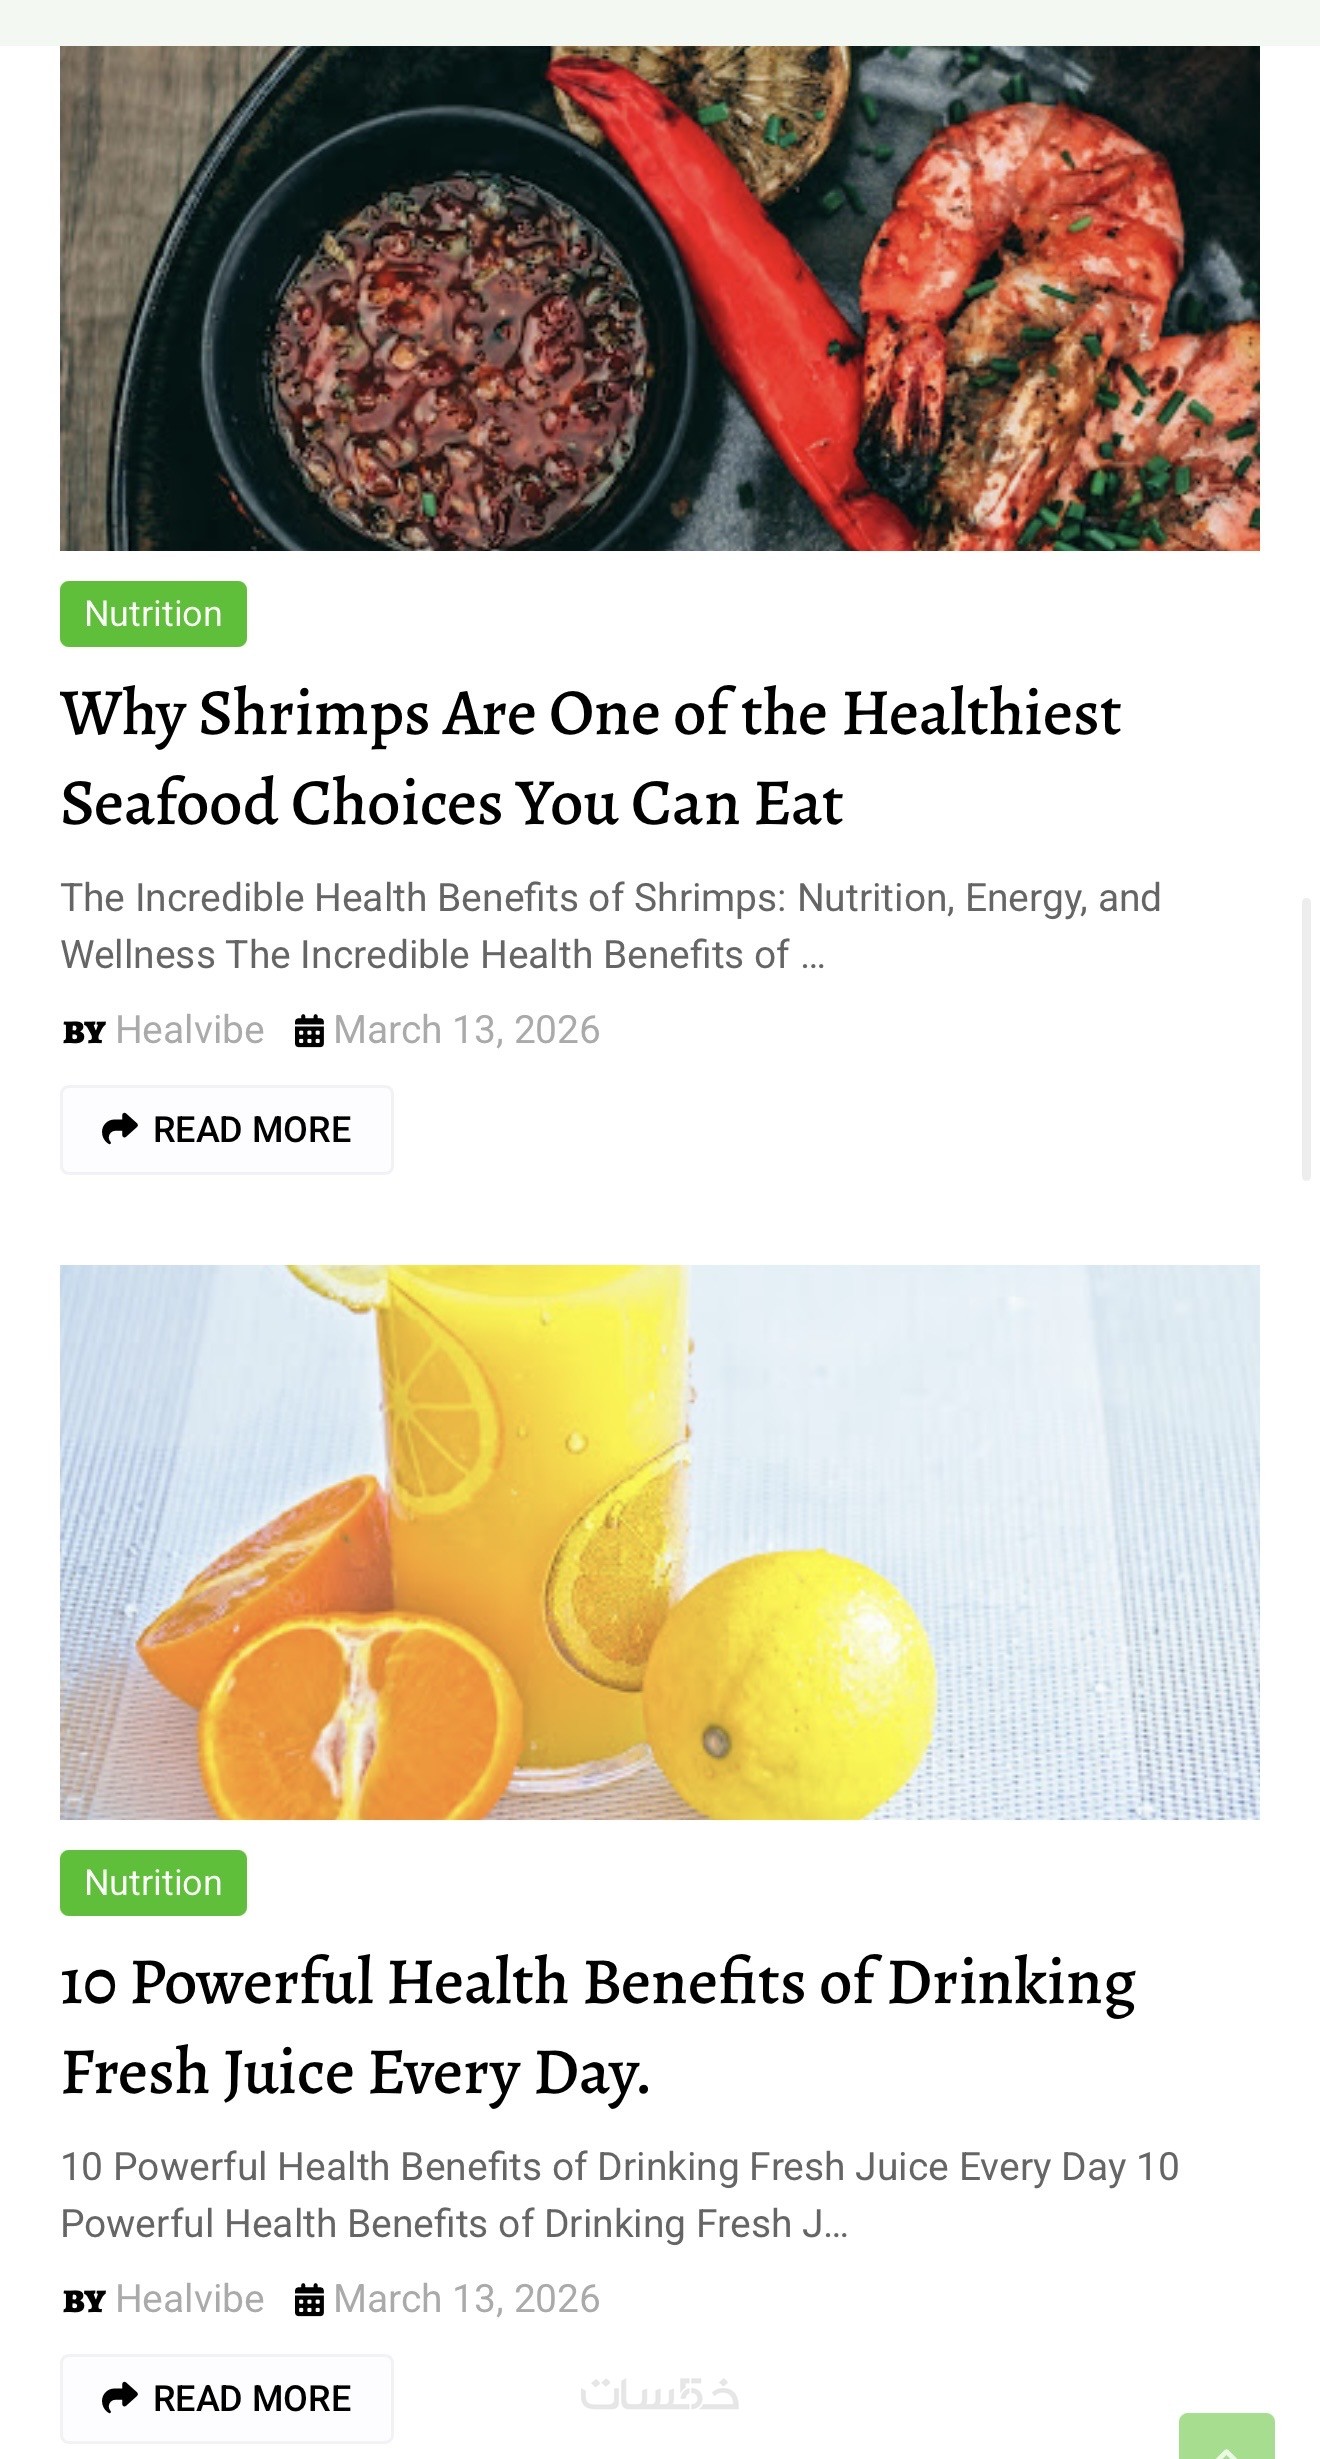The image size is (1320, 2459).
Task: Click the page scrollbar on the right edge
Action: (1305, 1040)
